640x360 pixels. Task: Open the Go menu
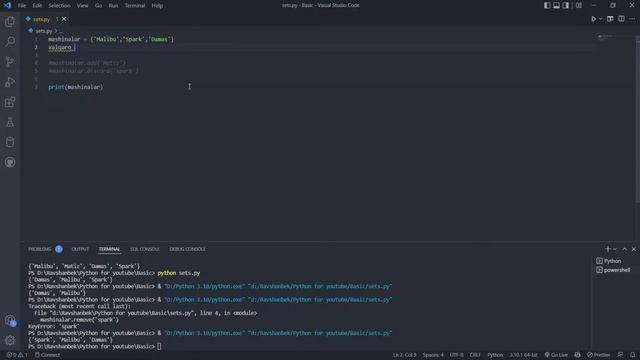coord(98,6)
